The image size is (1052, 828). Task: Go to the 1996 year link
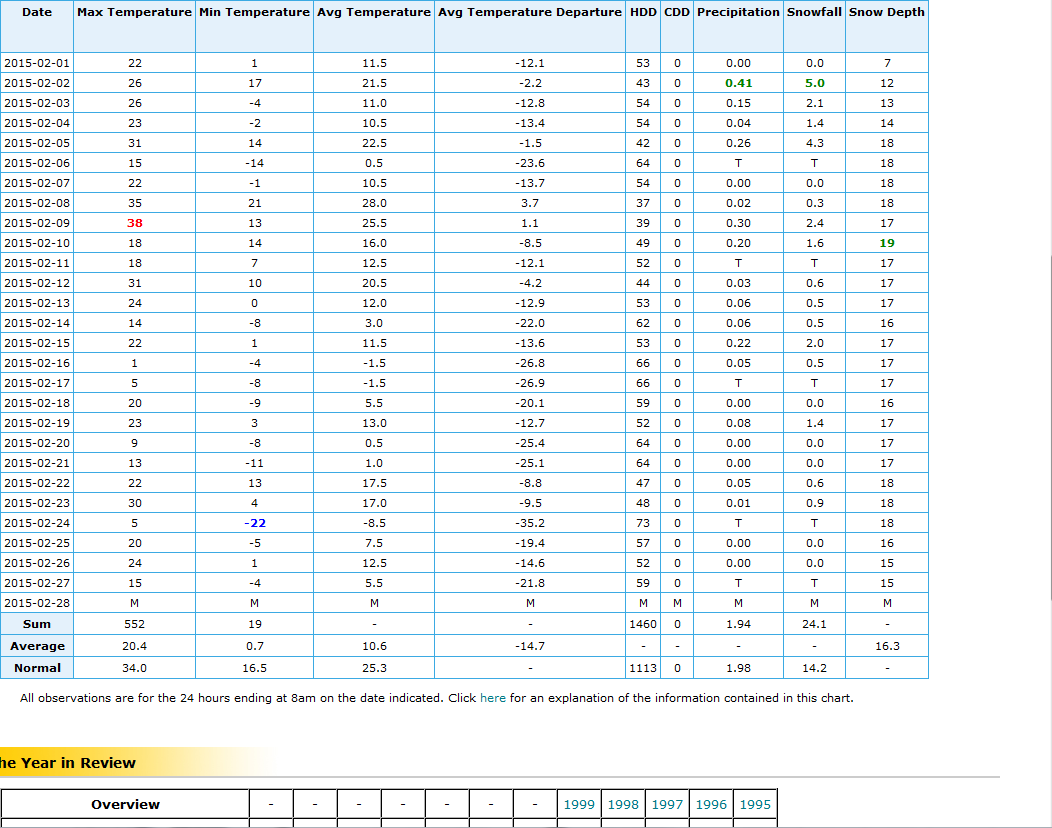point(711,804)
